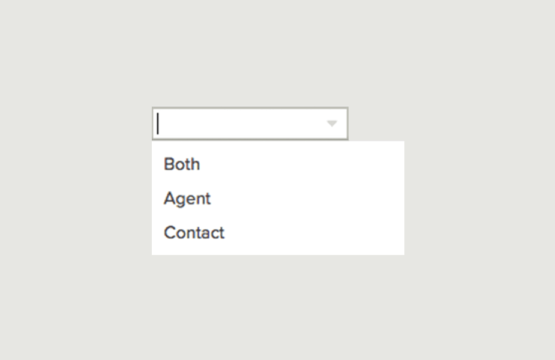The width and height of the screenshot is (555, 360).
Task: Set the field value to Agent
Action: 278,198
